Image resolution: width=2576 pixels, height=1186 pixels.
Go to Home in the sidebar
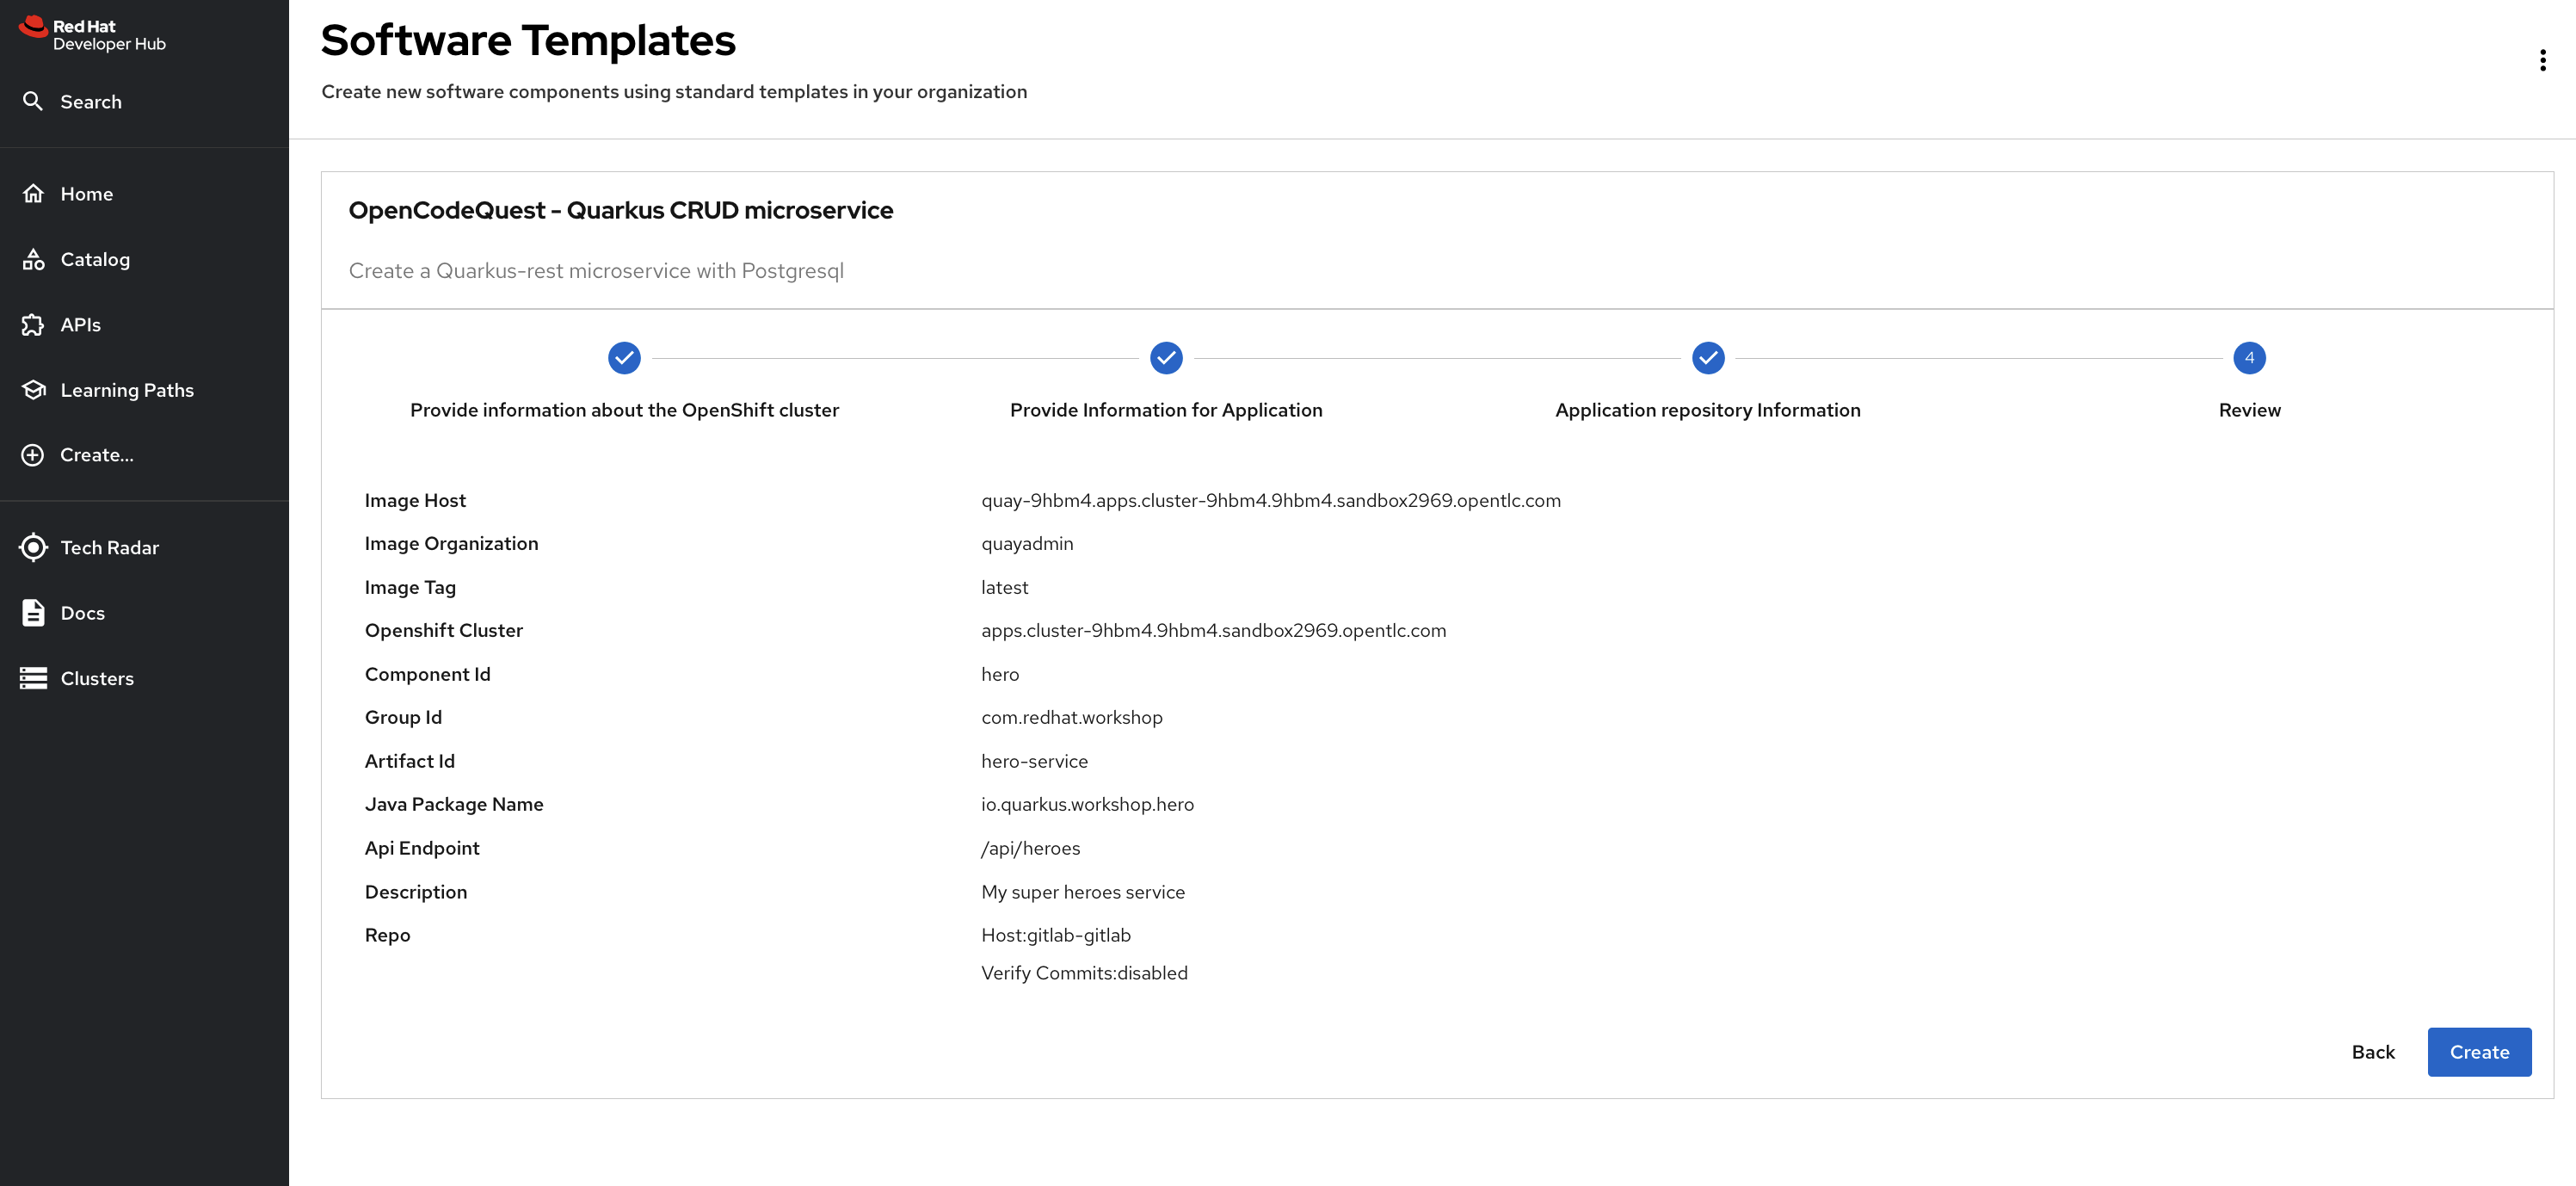coord(144,194)
